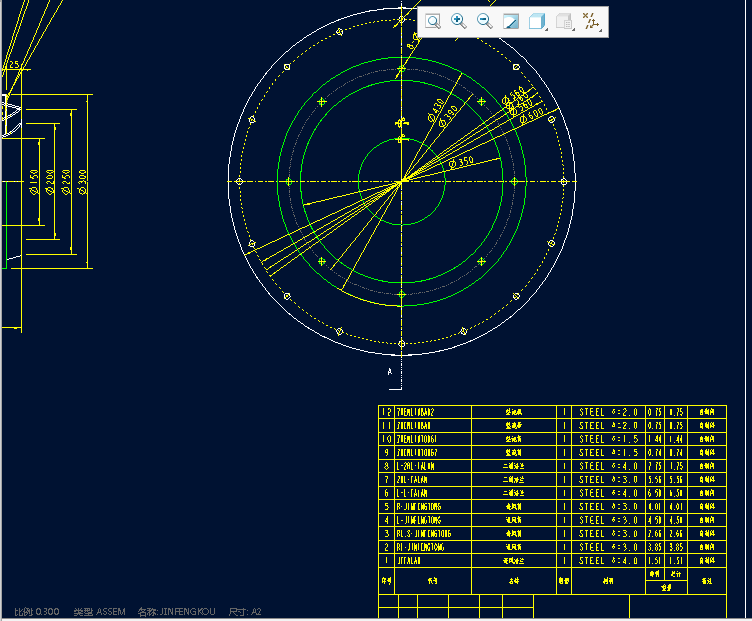The height and width of the screenshot is (621, 752).
Task: Select the STEEL δ=4.0 cell in row 1
Action: [x=608, y=560]
